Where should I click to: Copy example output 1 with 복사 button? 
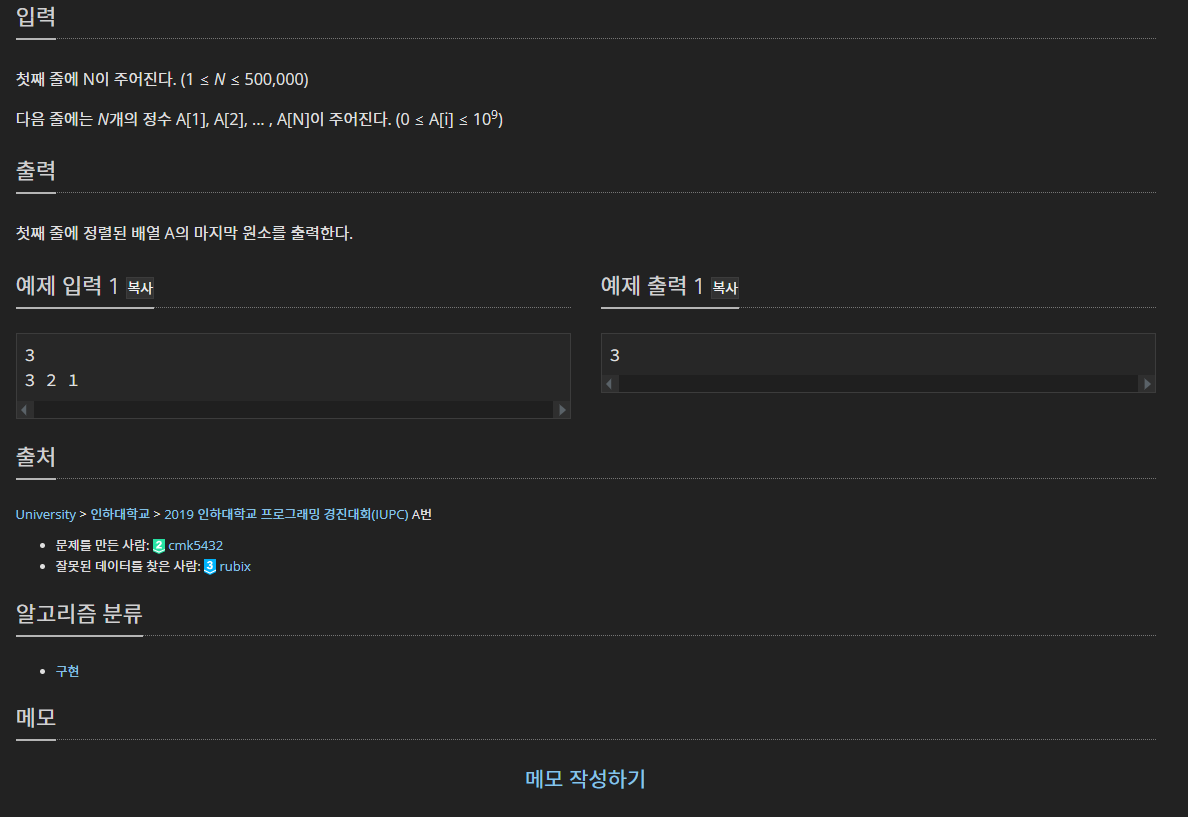pos(725,288)
